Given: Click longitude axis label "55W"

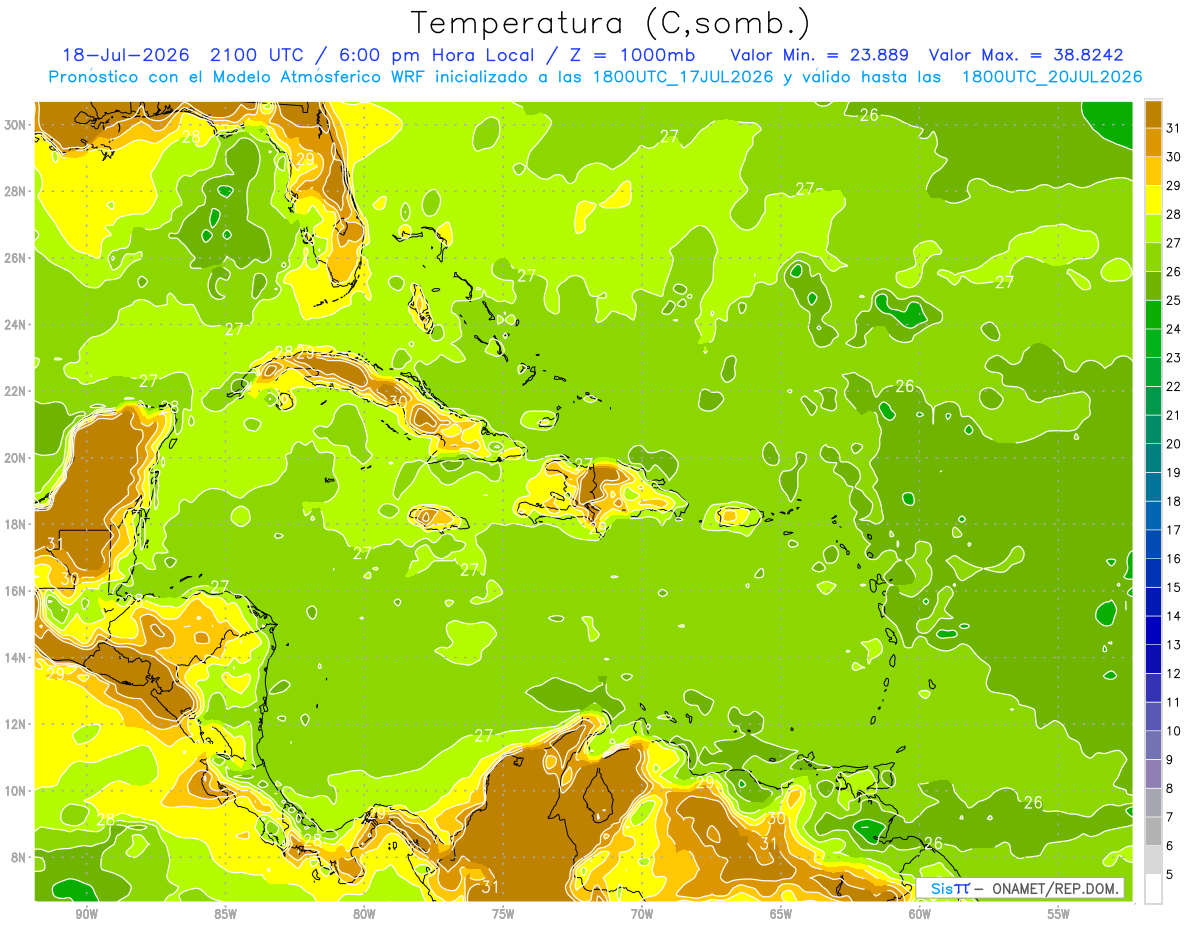Looking at the screenshot, I should click(1059, 914).
